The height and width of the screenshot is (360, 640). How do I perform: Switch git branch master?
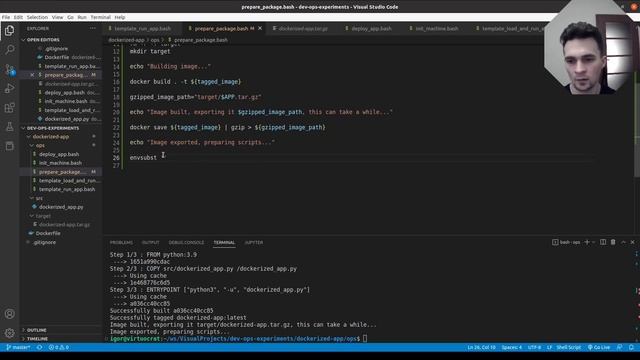(19, 347)
